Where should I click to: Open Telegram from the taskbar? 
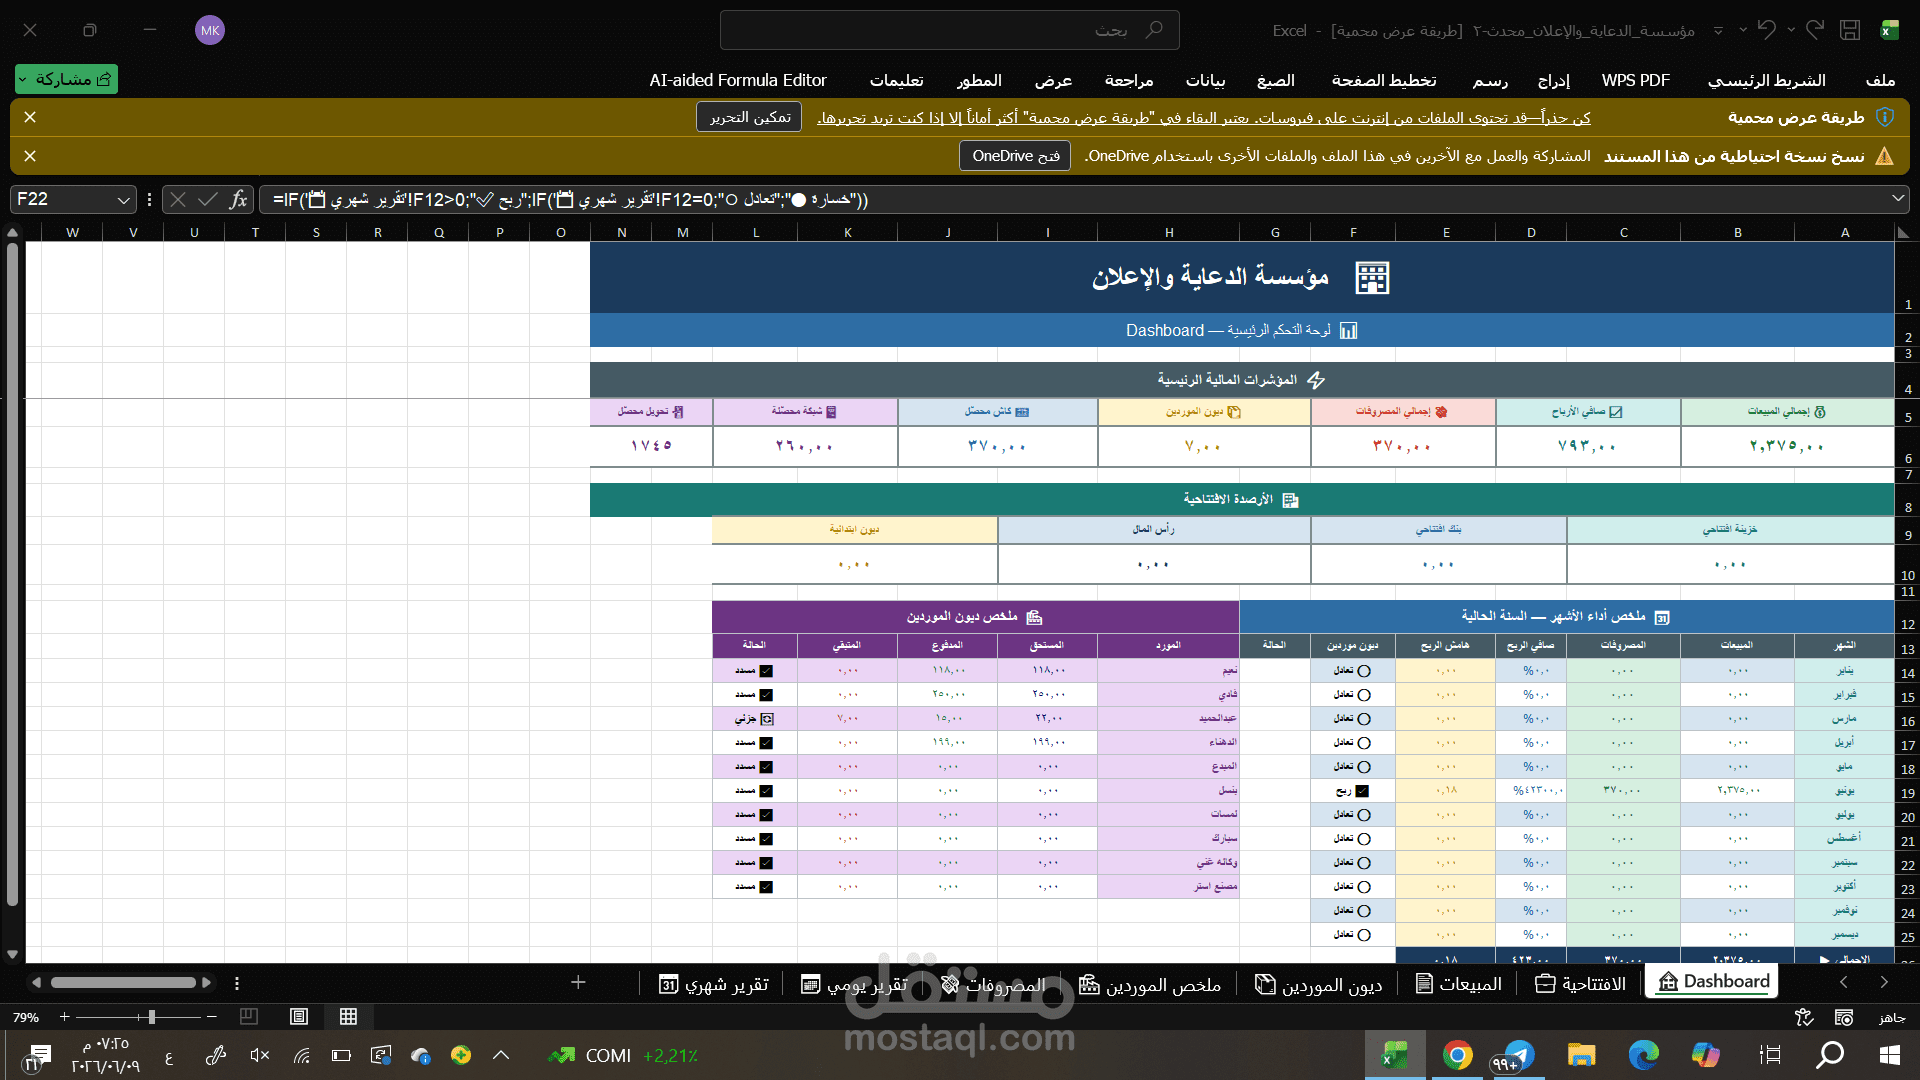1517,1055
